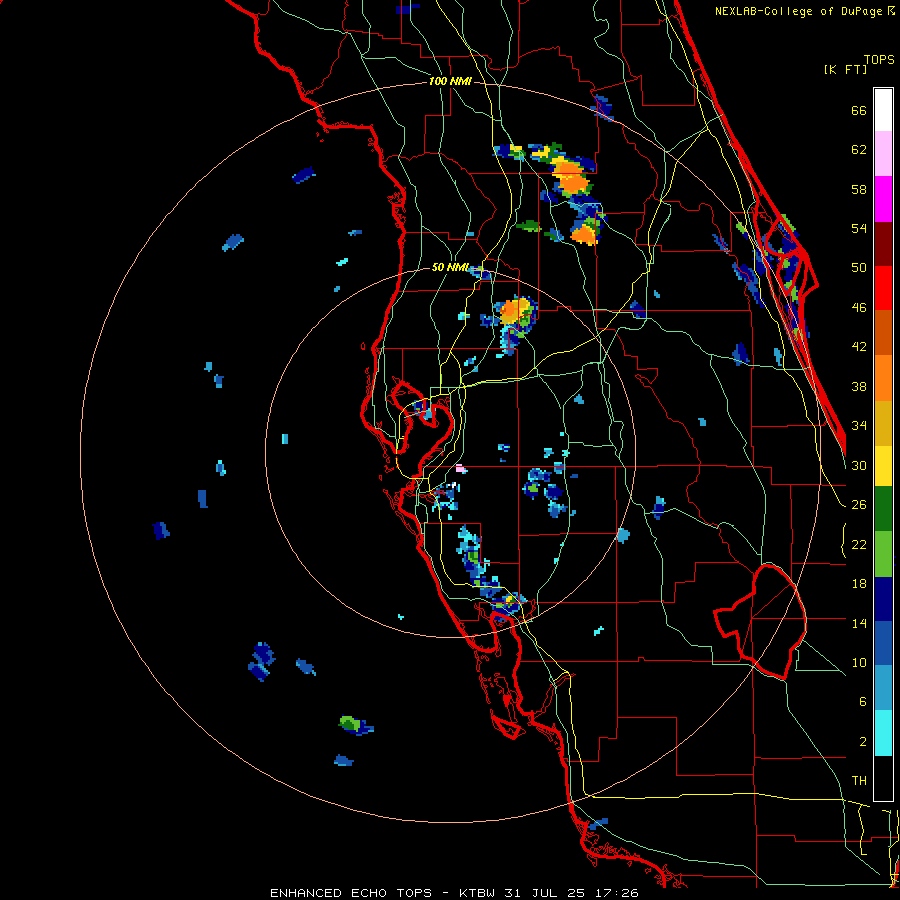Select the yellow 30 kft legend swatch
Screen dimensions: 900x900
click(883, 465)
